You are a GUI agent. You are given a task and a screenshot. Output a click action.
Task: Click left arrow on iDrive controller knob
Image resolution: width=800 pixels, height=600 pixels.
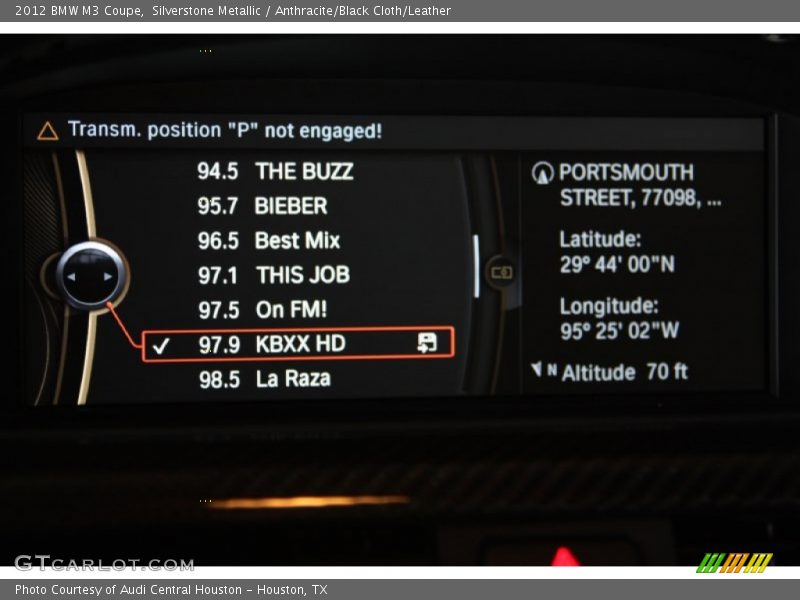click(71, 277)
